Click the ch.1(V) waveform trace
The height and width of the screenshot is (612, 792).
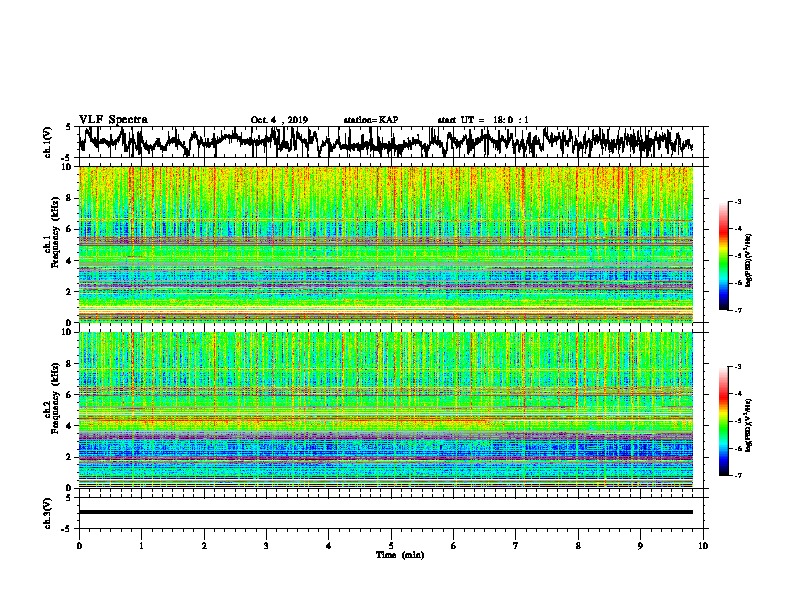[385, 142]
